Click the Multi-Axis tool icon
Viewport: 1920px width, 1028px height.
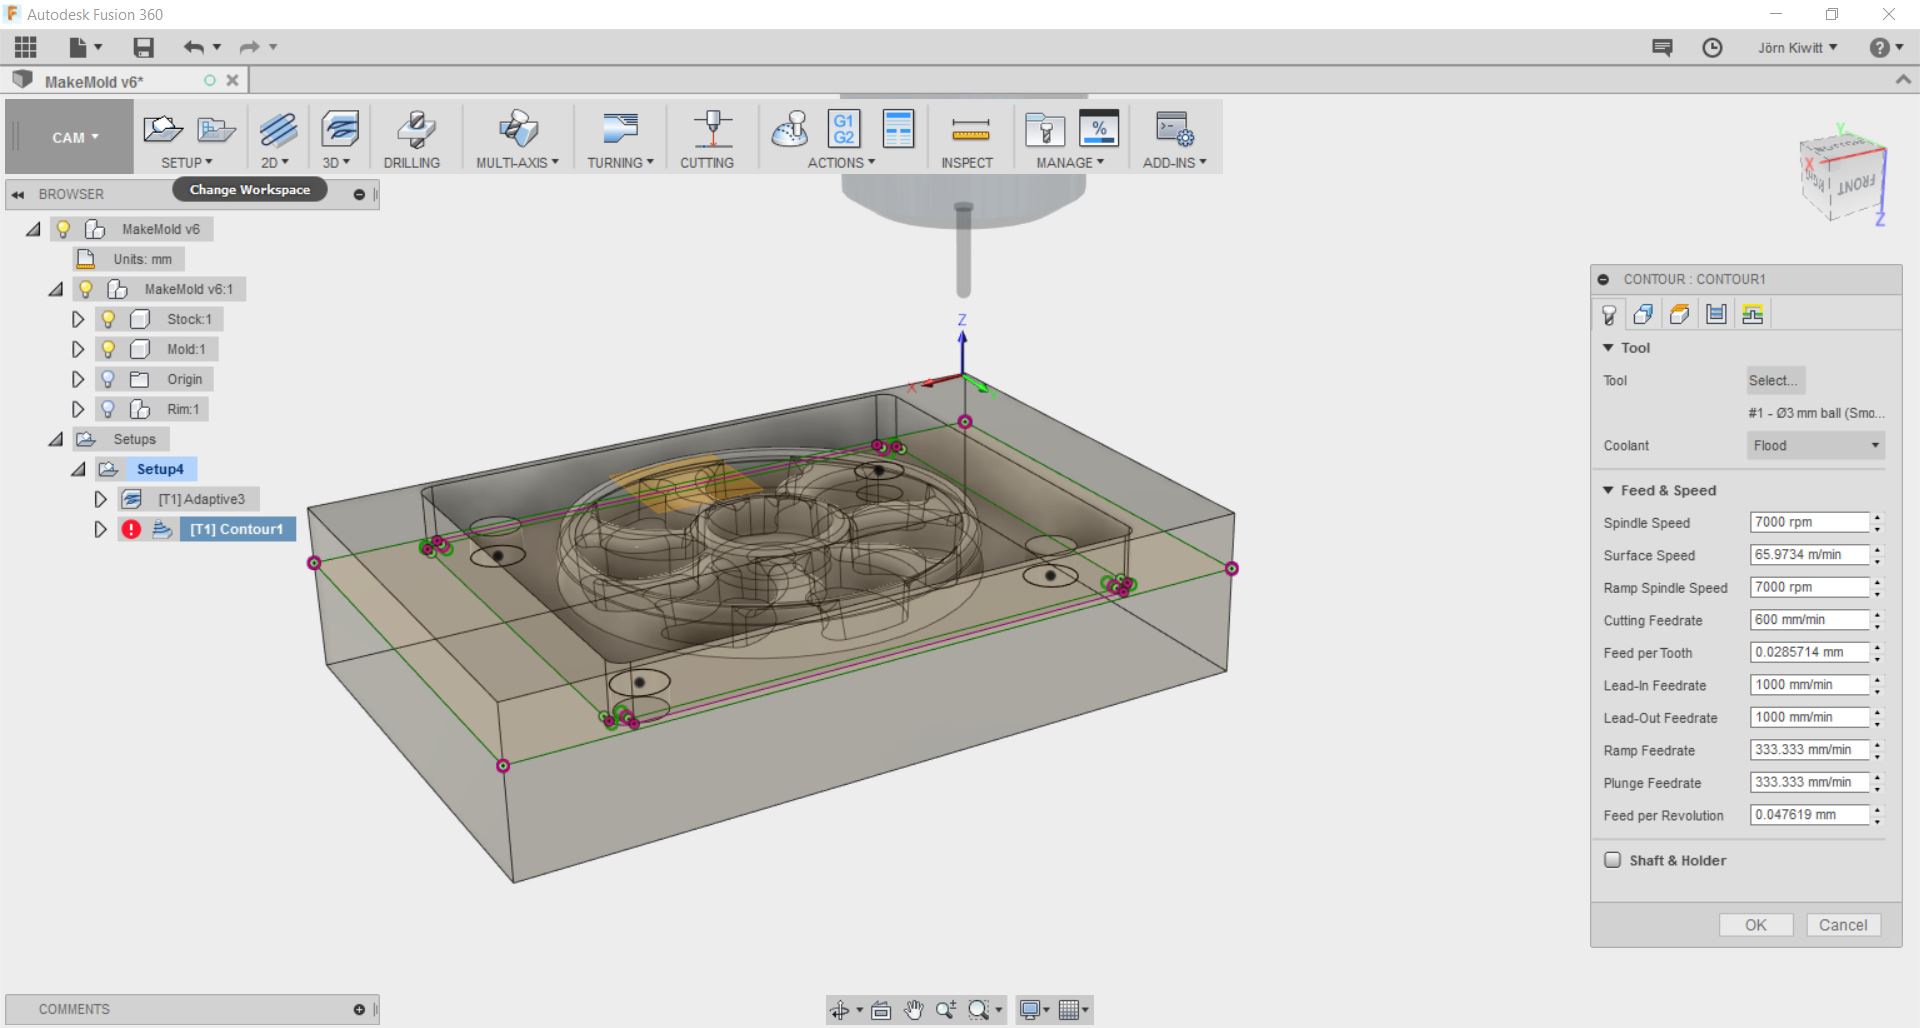pos(518,129)
